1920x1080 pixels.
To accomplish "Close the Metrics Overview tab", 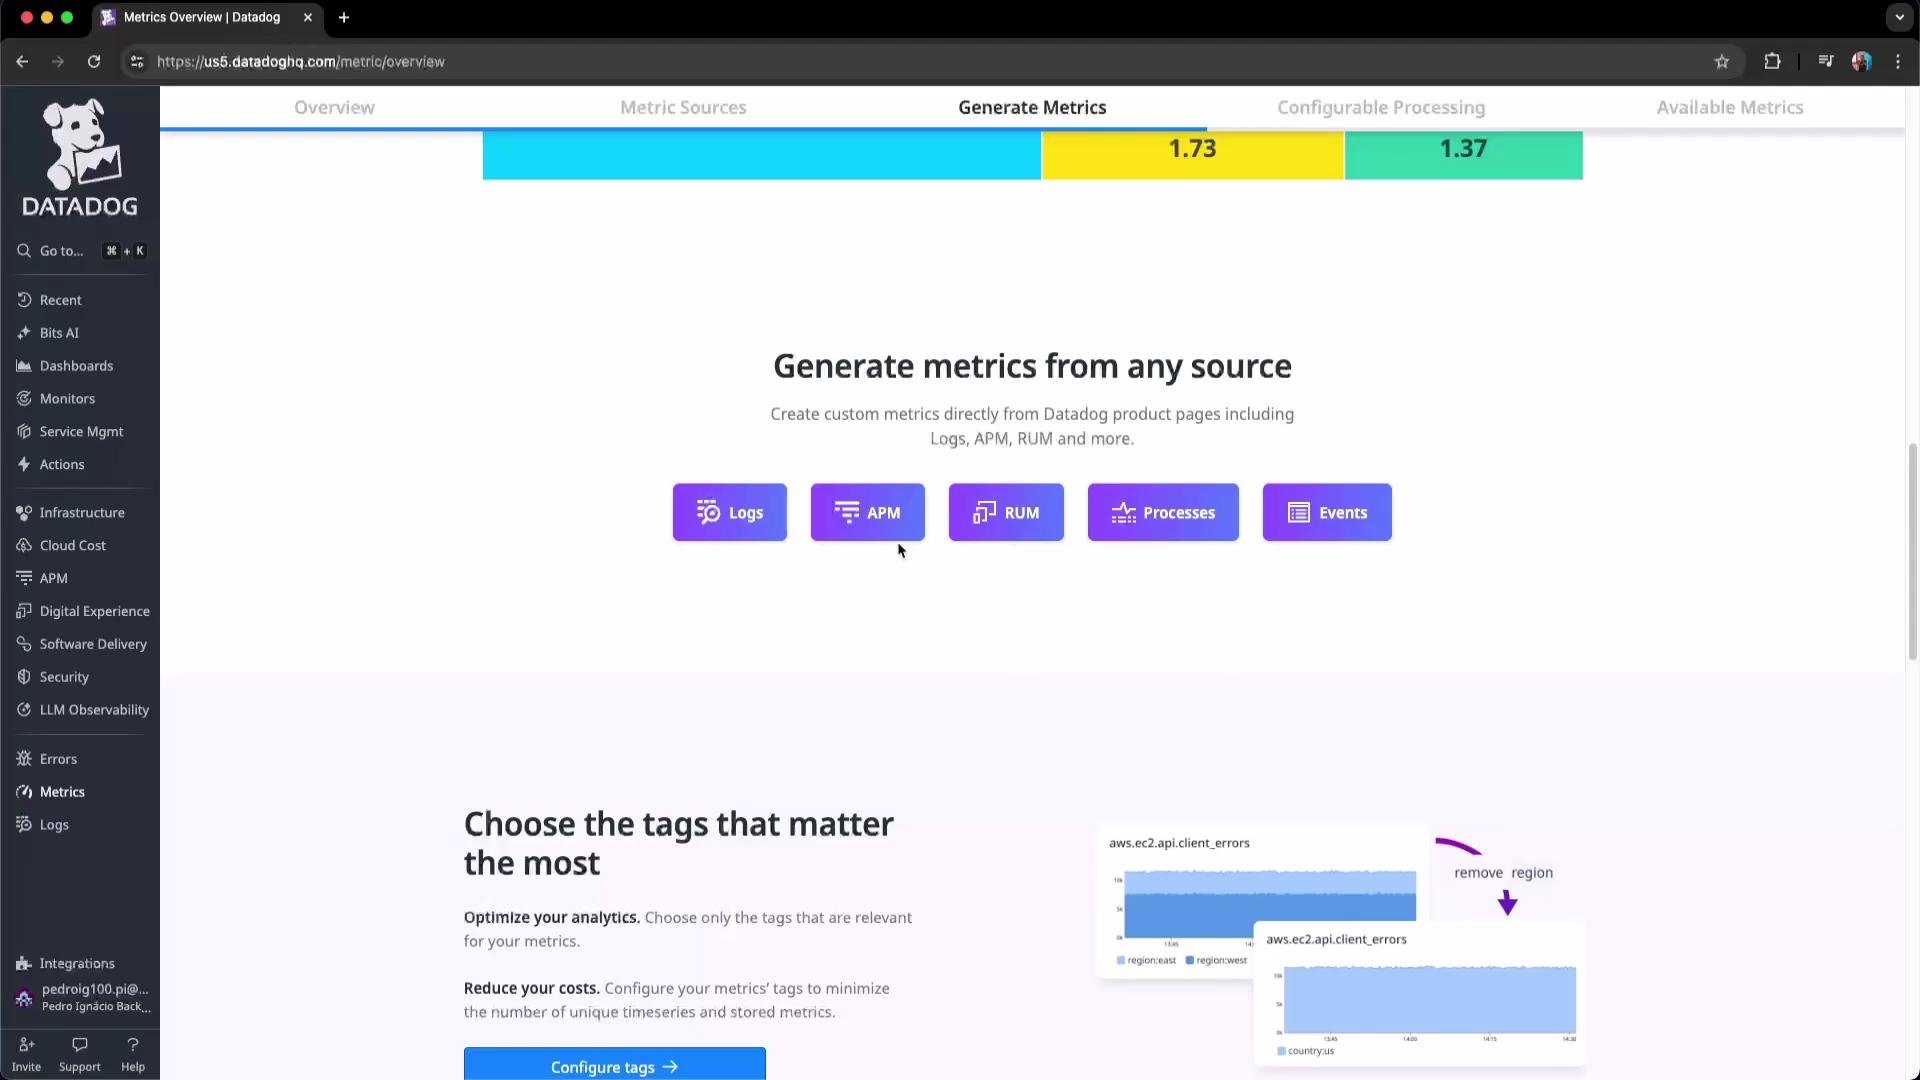I will click(x=308, y=18).
